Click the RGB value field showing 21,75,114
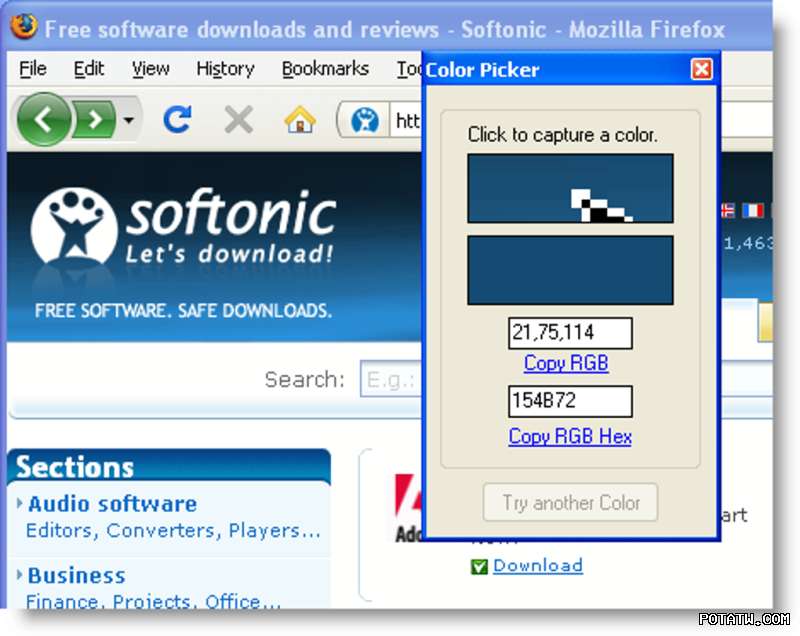This screenshot has width=800, height=636. tap(570, 333)
